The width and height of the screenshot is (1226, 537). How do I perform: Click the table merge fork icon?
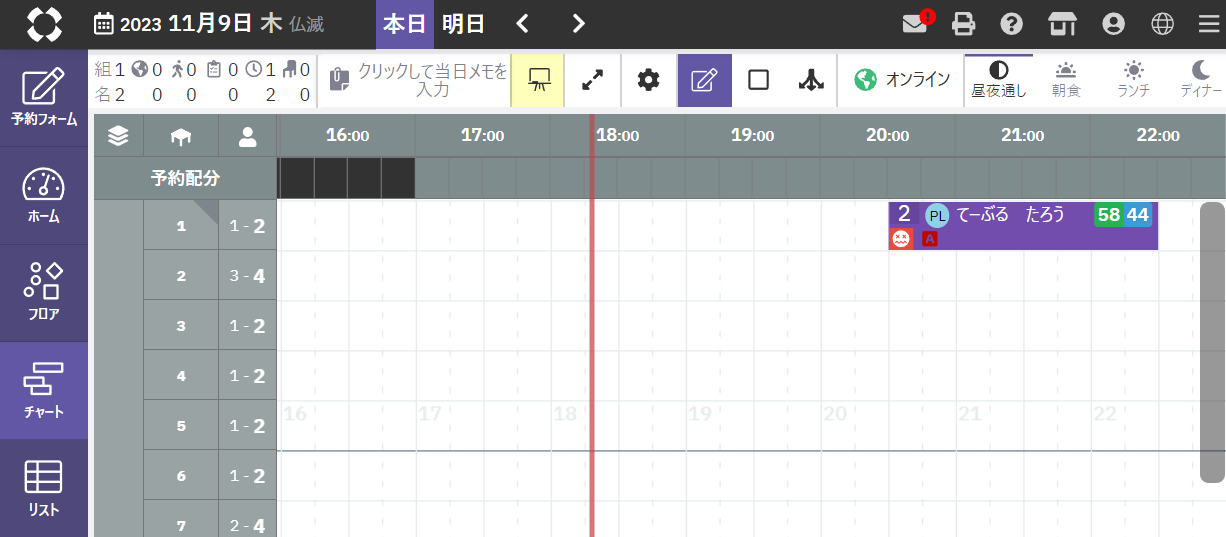[x=810, y=81]
